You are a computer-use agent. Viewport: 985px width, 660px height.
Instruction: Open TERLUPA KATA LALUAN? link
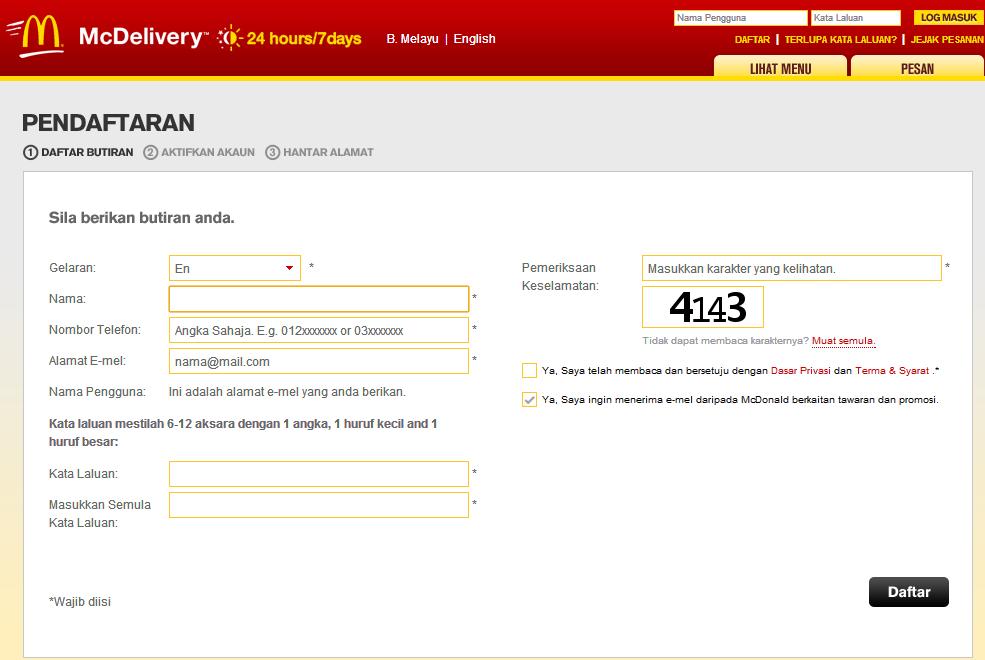(x=841, y=40)
